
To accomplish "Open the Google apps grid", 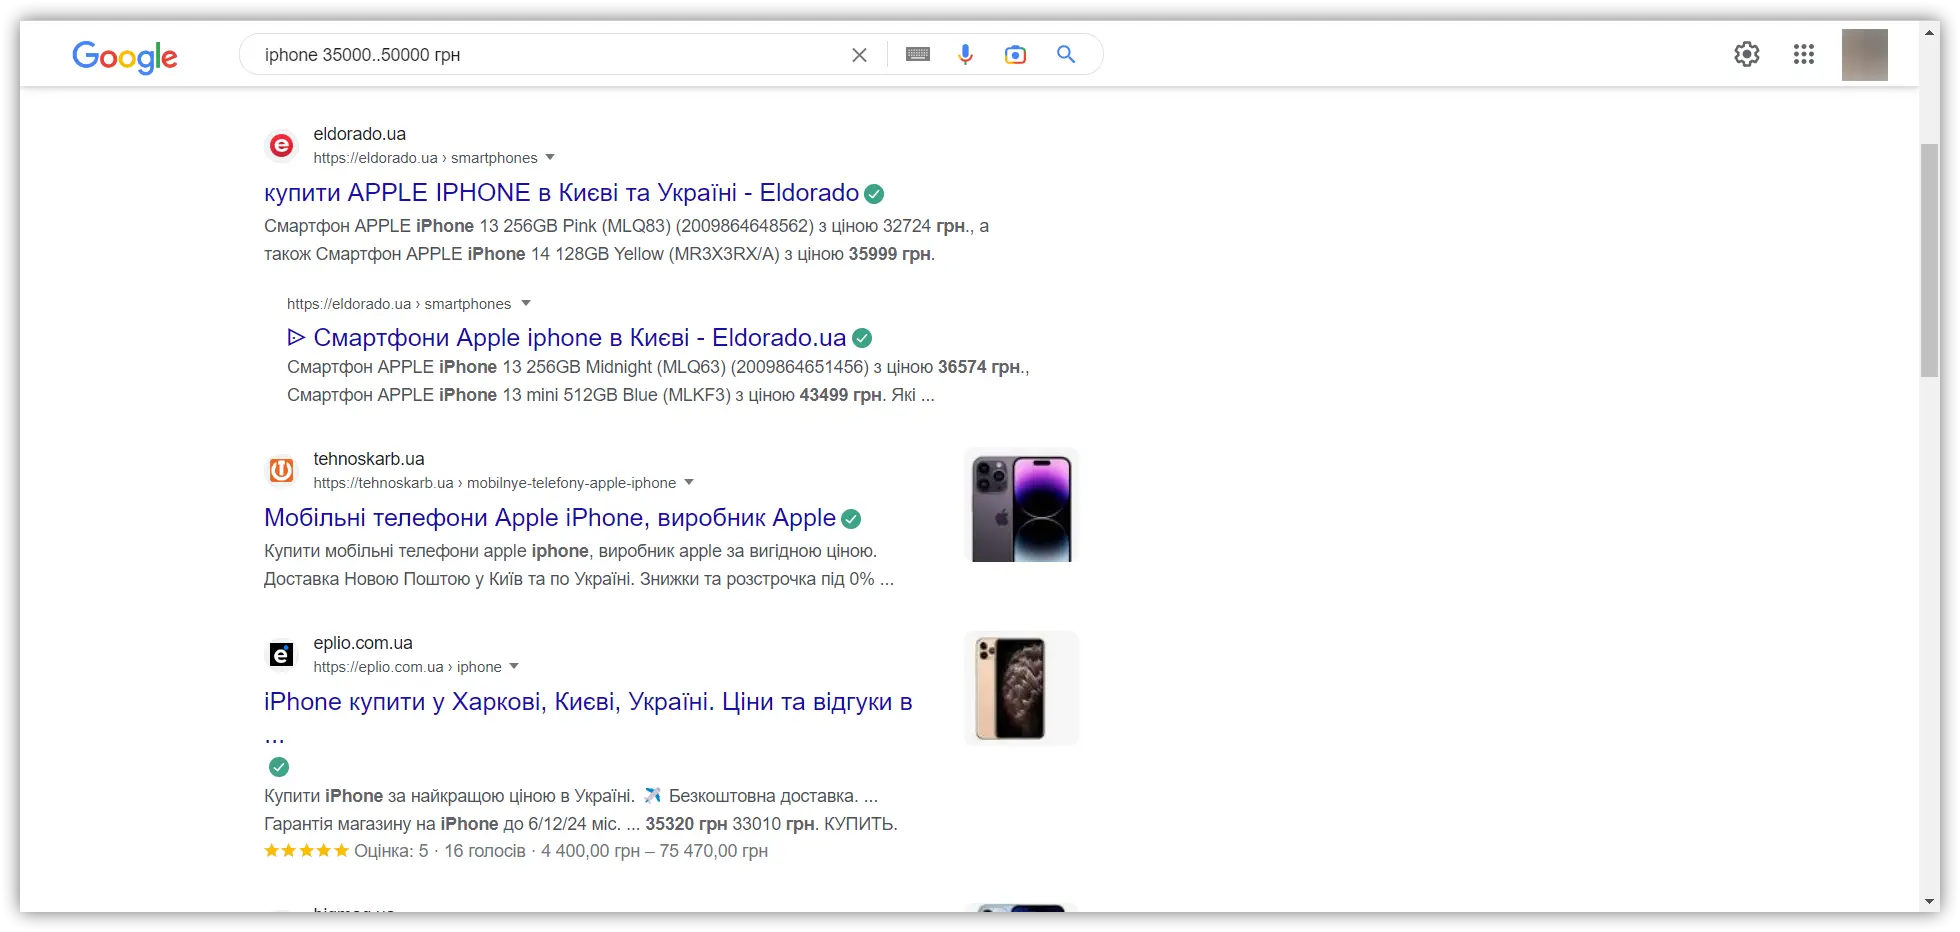I will (1804, 54).
